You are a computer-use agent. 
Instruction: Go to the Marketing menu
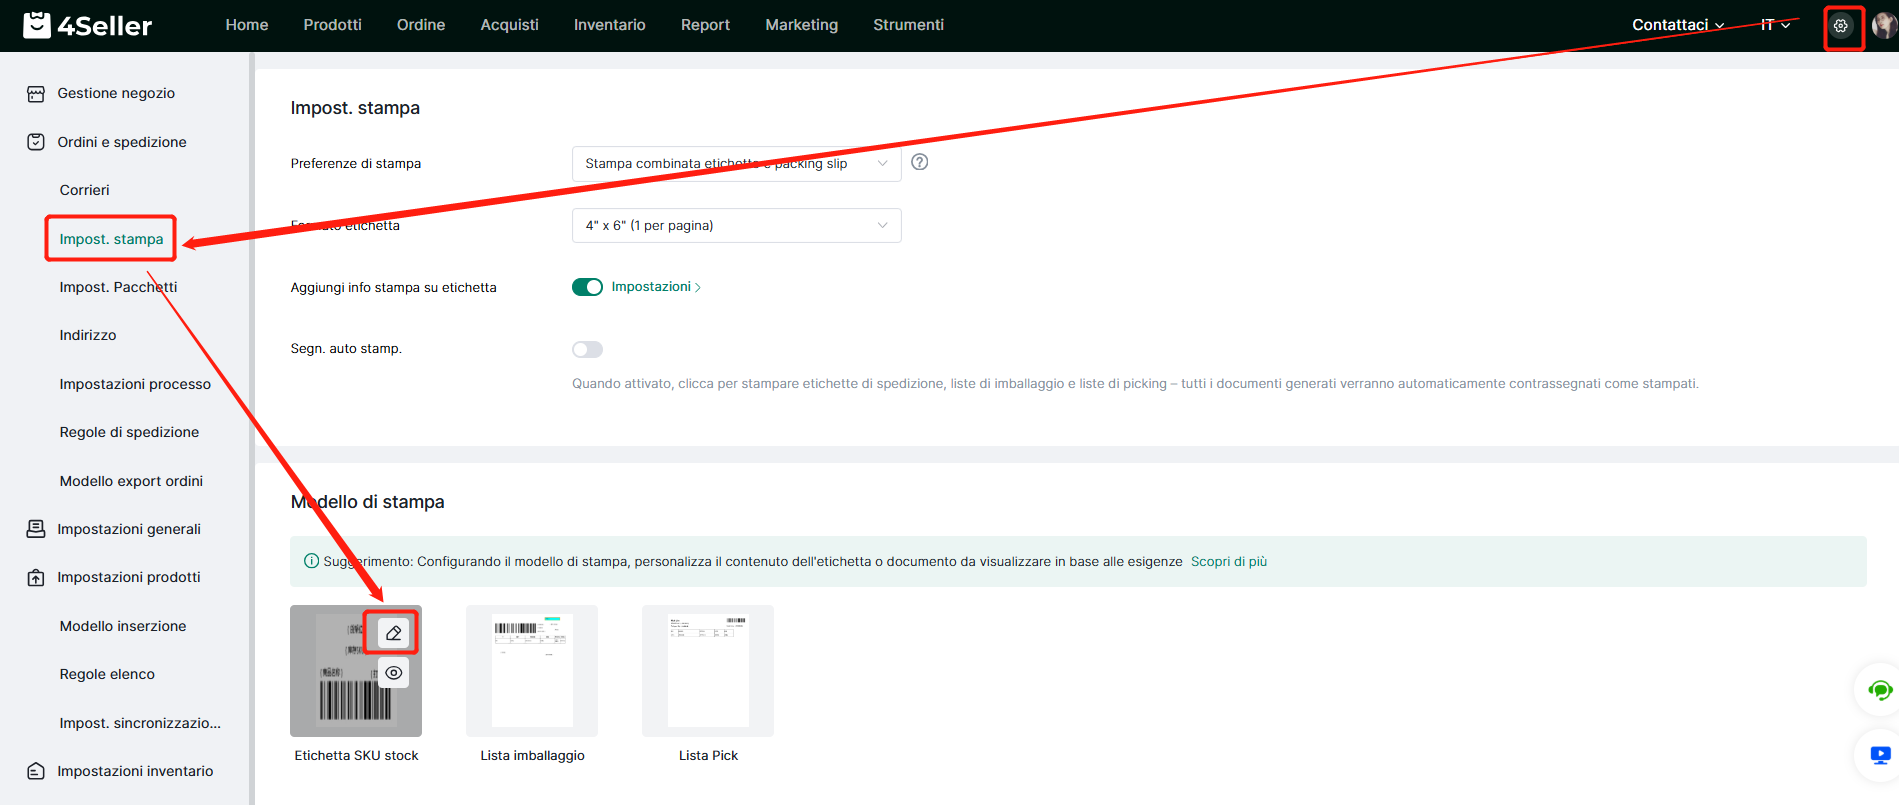(801, 25)
